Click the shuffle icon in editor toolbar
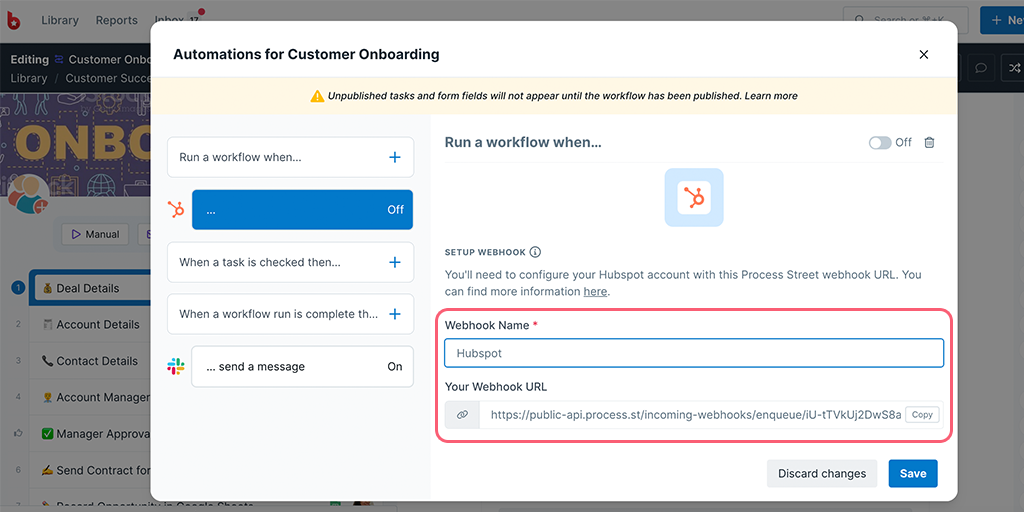This screenshot has width=1024, height=512. (1013, 68)
